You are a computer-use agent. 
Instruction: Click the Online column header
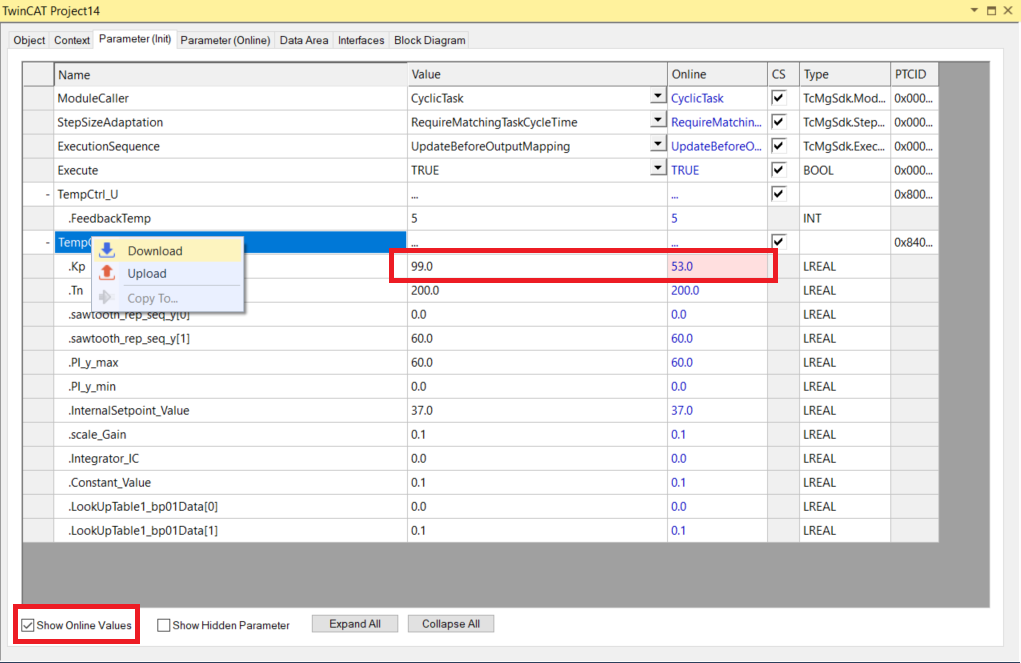(717, 74)
